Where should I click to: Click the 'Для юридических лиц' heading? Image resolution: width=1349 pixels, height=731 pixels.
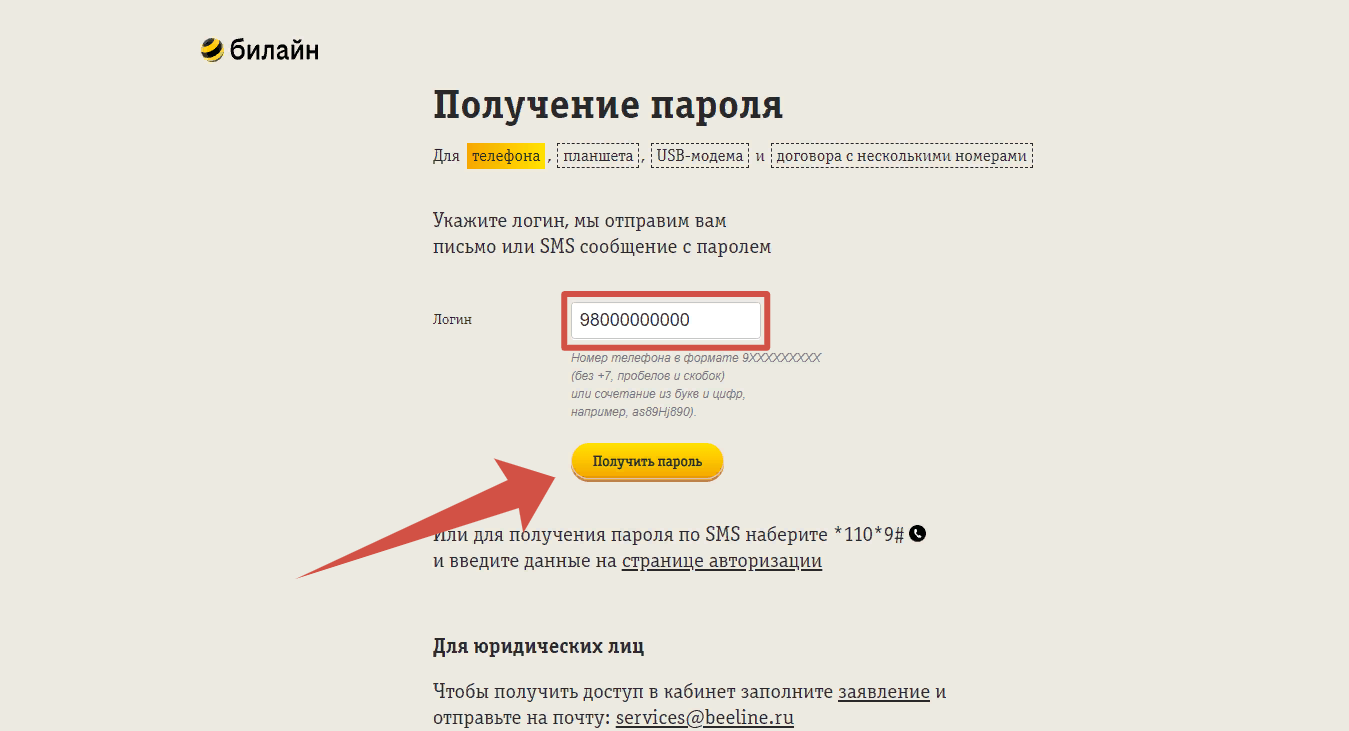[x=538, y=646]
